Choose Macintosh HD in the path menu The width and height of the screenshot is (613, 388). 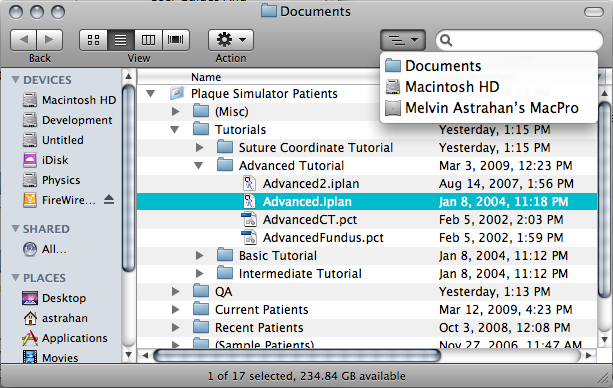[489, 87]
